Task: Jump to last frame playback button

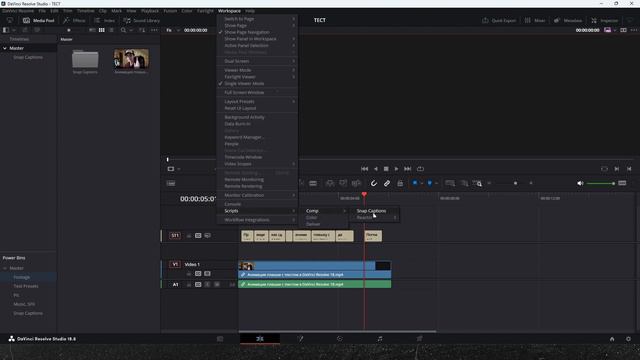Action: 407,169
